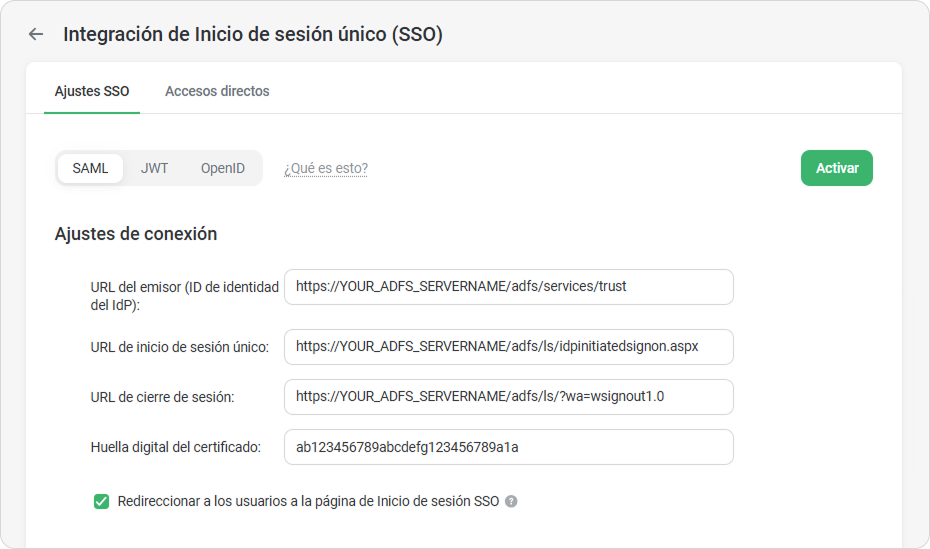Click the idpinitiatedsignon.aspx URL field

[509, 347]
